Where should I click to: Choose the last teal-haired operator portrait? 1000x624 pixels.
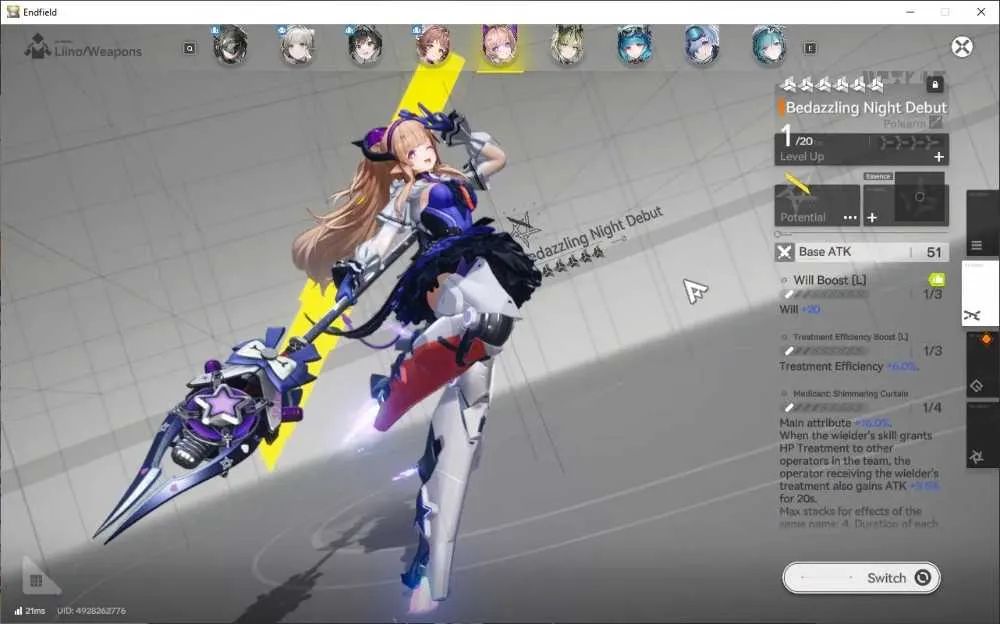[768, 45]
